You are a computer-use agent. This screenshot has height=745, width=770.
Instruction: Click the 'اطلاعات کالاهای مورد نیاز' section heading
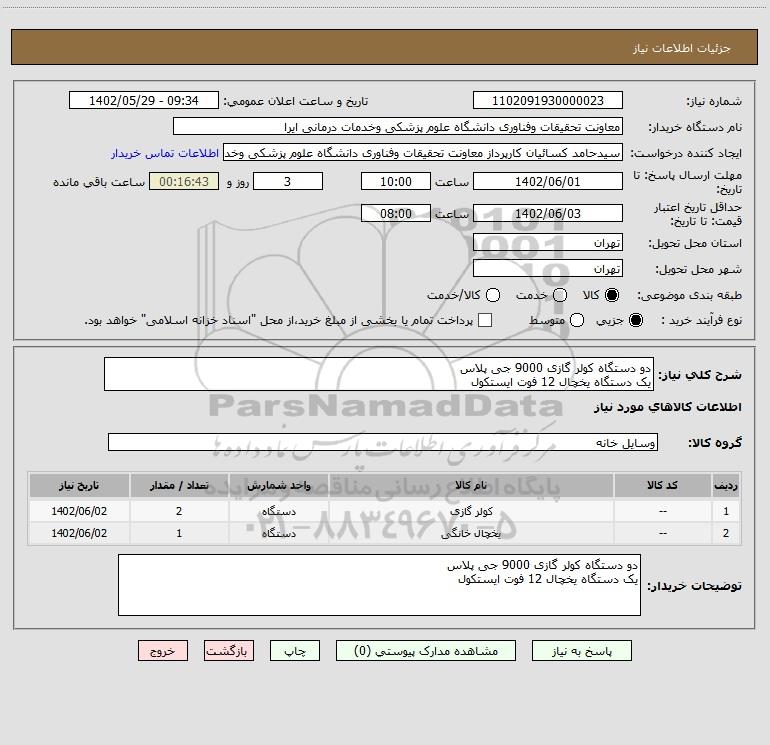point(668,407)
